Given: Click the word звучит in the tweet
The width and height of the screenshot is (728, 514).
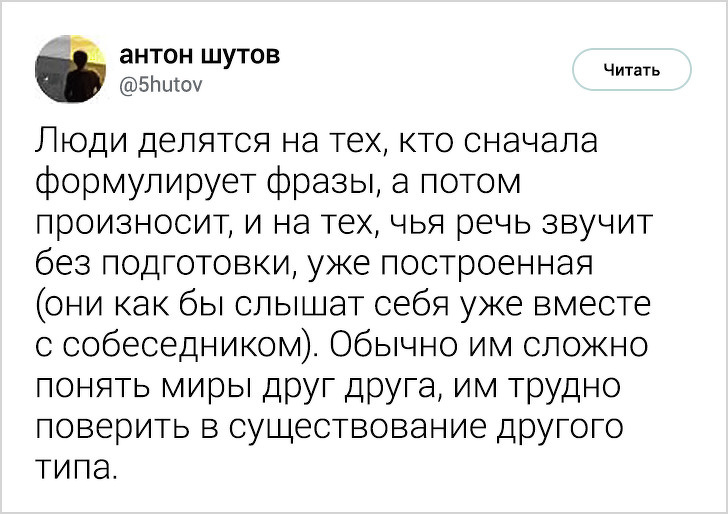Looking at the screenshot, I should (x=604, y=226).
